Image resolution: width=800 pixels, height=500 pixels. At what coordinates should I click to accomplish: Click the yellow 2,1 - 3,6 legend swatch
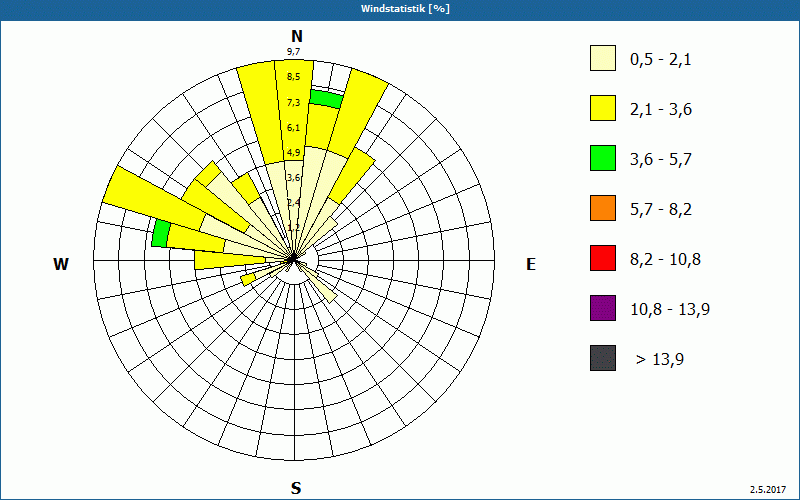point(603,108)
